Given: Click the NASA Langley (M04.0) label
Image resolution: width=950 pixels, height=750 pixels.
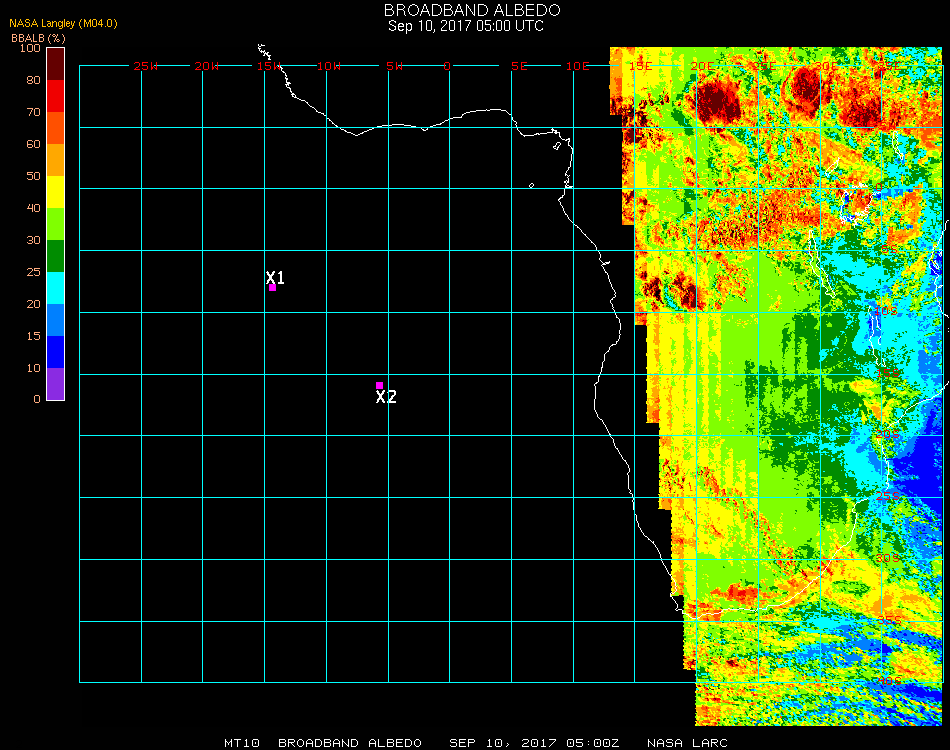Looking at the screenshot, I should tap(64, 23).
